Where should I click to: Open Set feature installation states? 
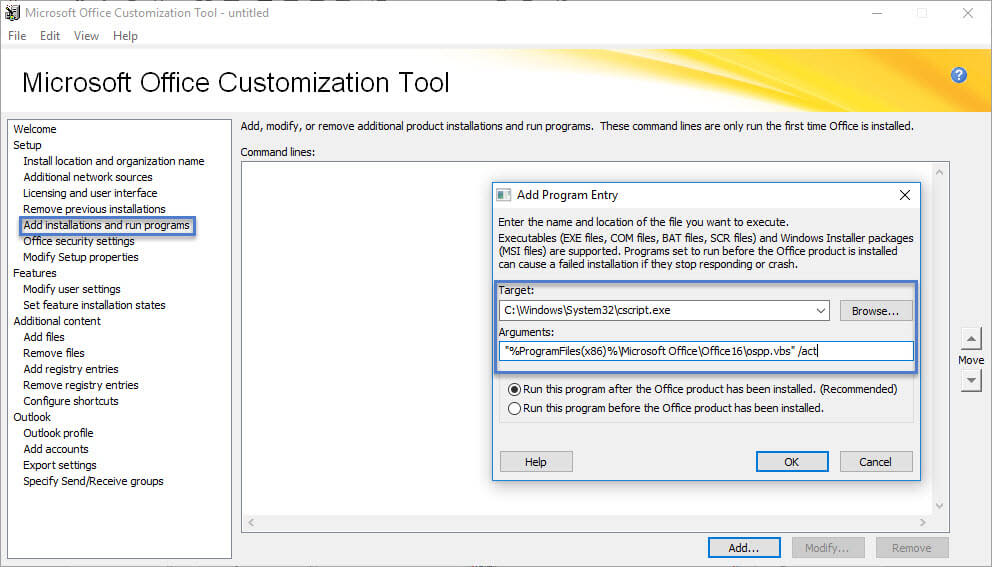(x=94, y=305)
